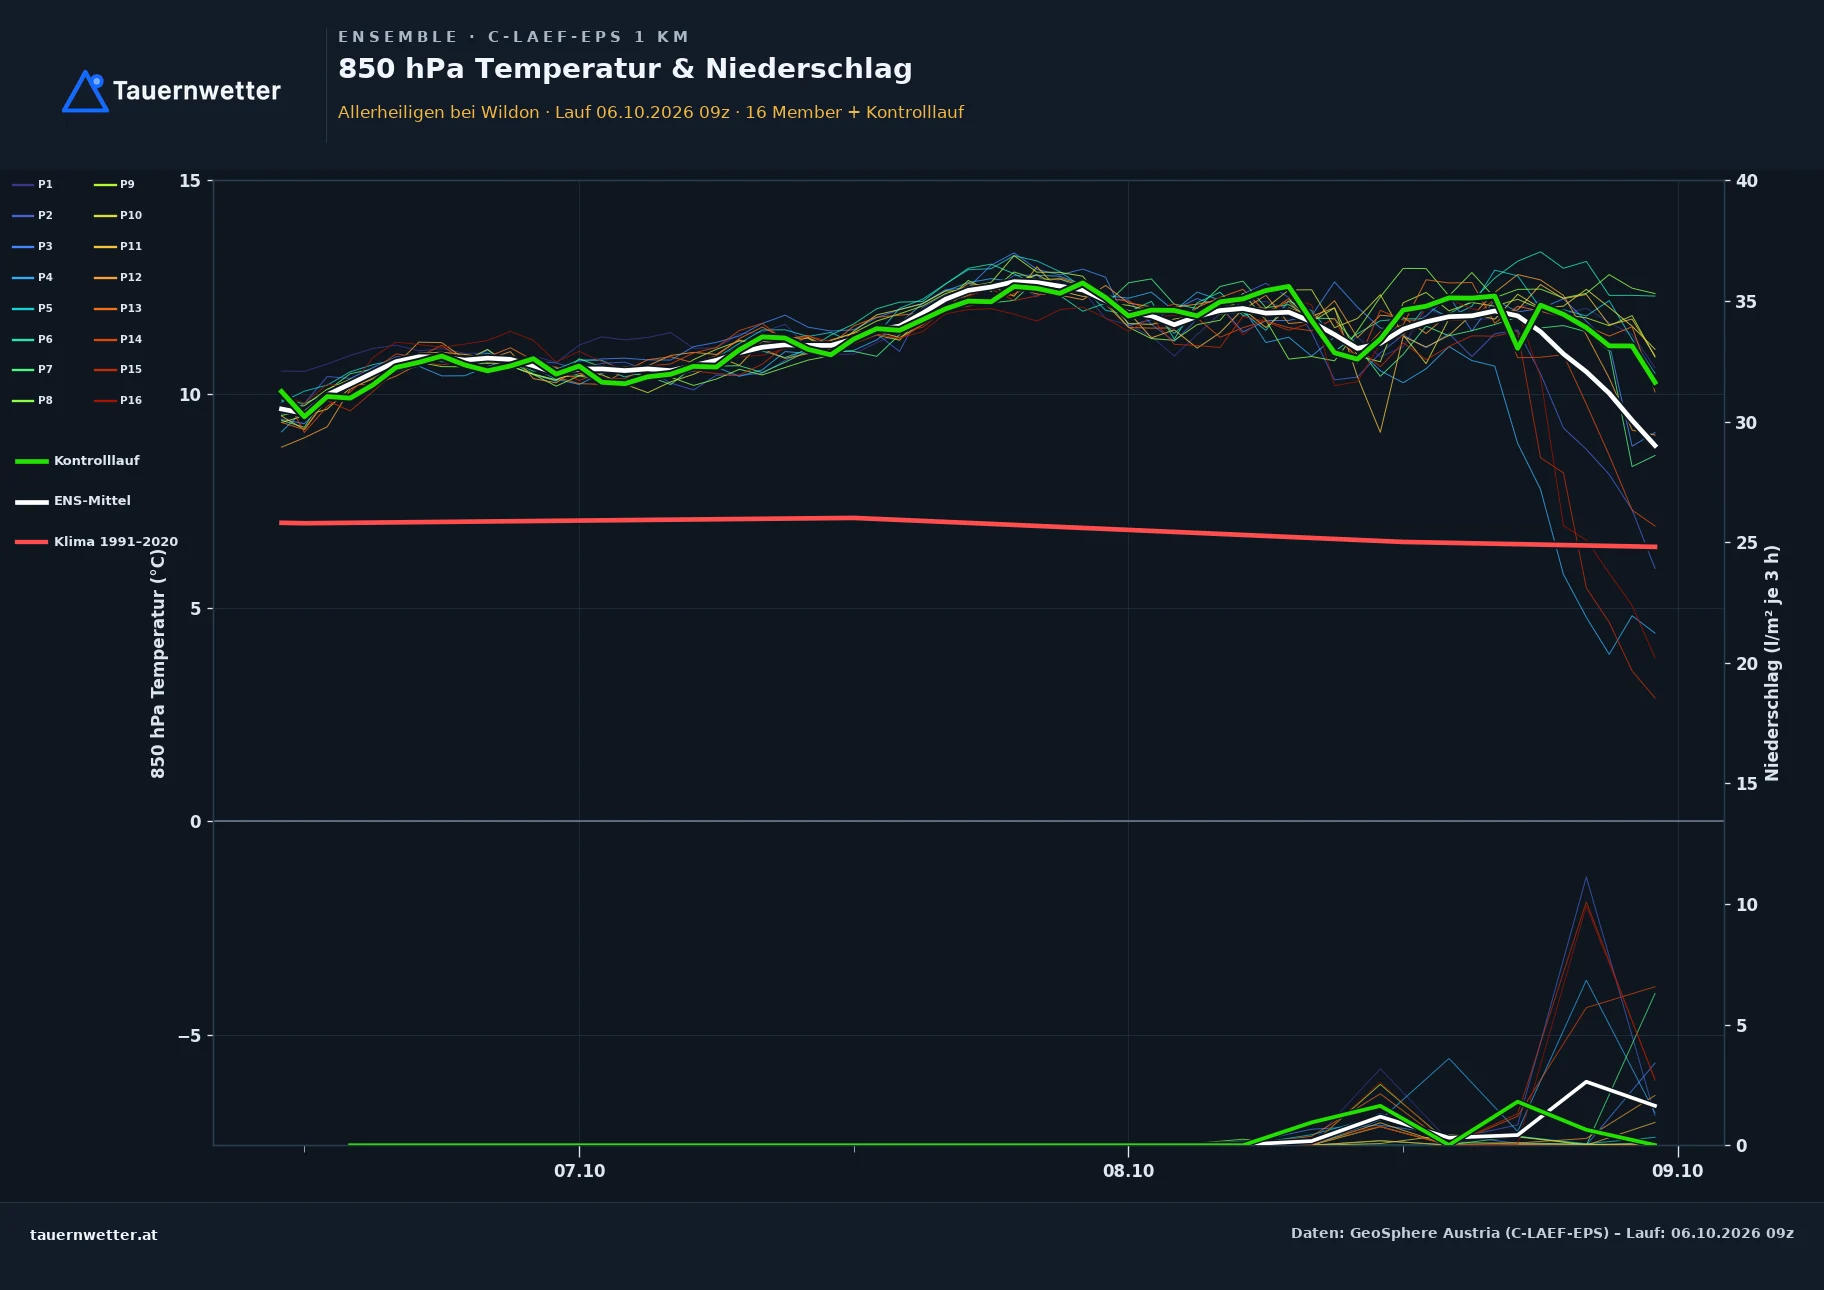
Task: Select the P13 legend entry
Action: click(x=118, y=308)
